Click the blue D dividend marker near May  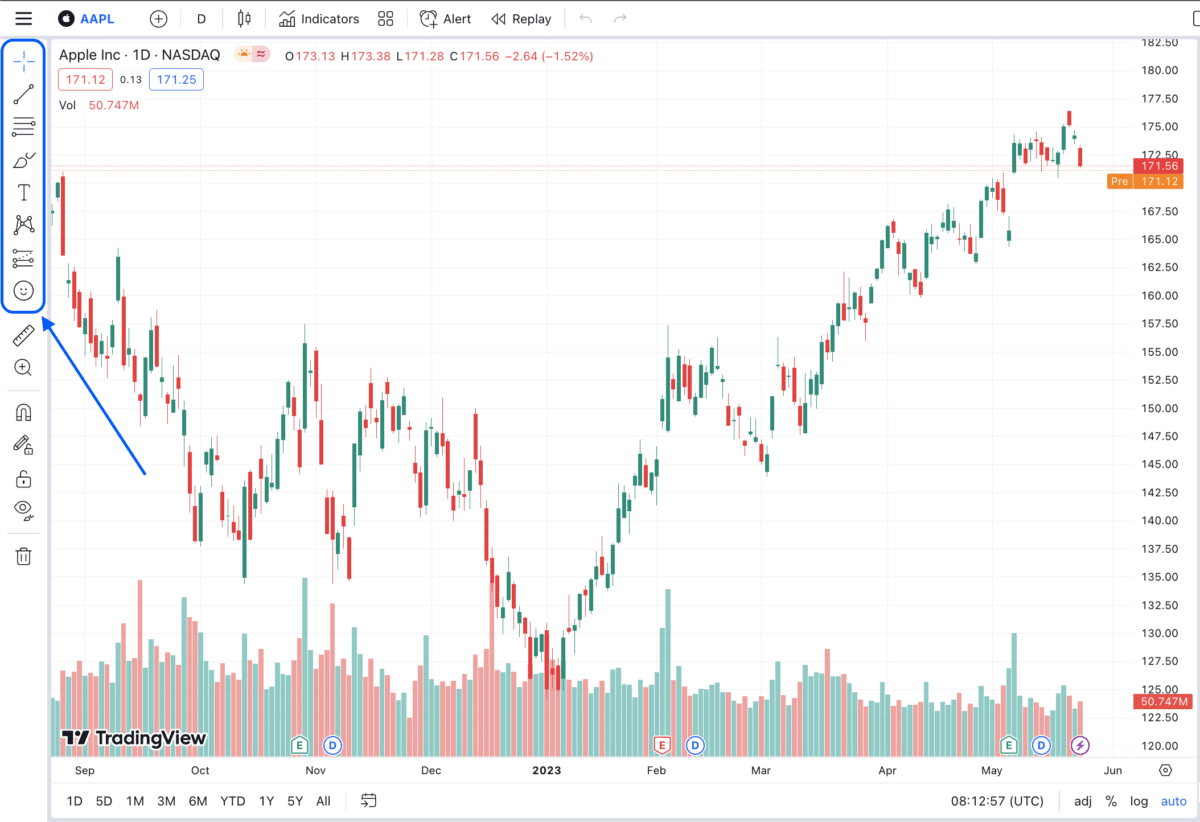coord(1042,745)
